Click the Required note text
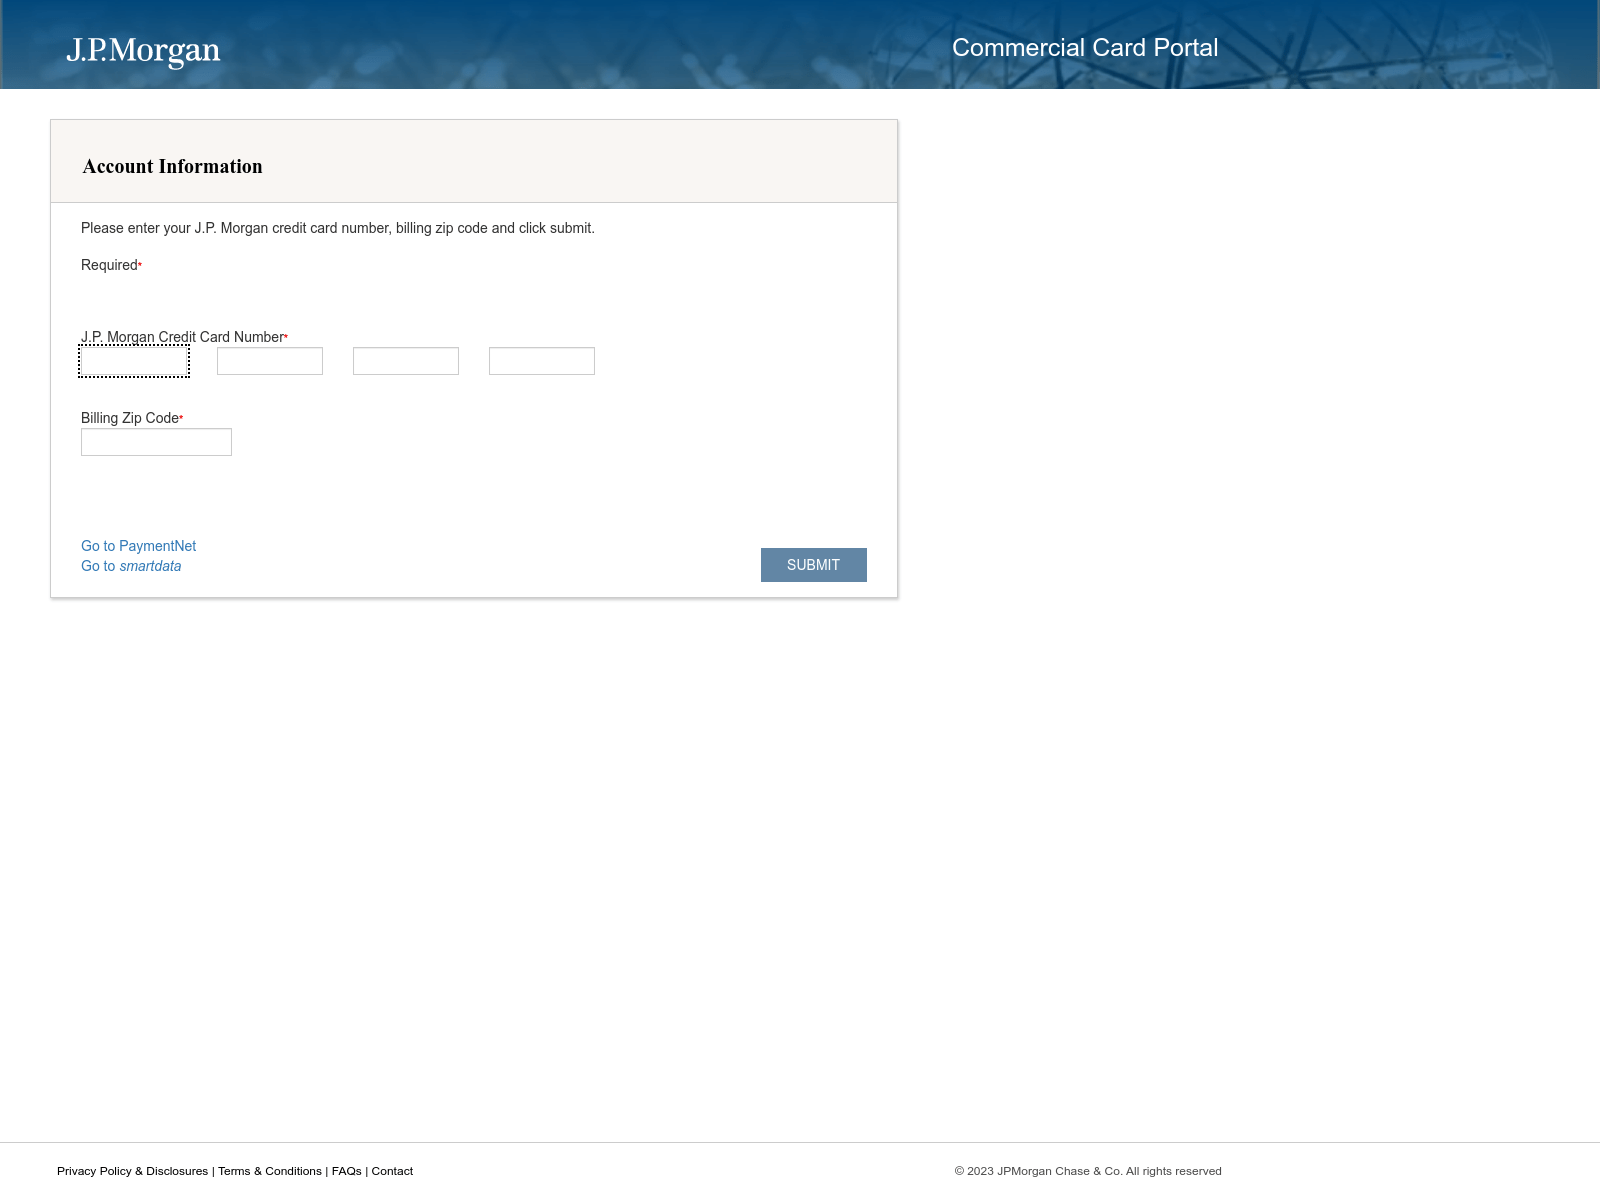Viewport: 1600px width, 1200px height. tap(111, 265)
